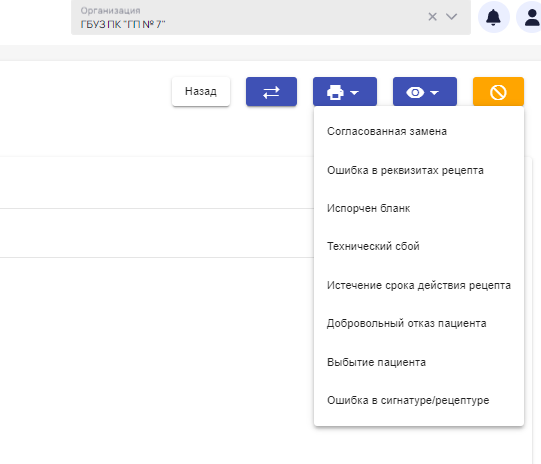Click the eye view icon button
The width and height of the screenshot is (541, 464).
(415, 92)
